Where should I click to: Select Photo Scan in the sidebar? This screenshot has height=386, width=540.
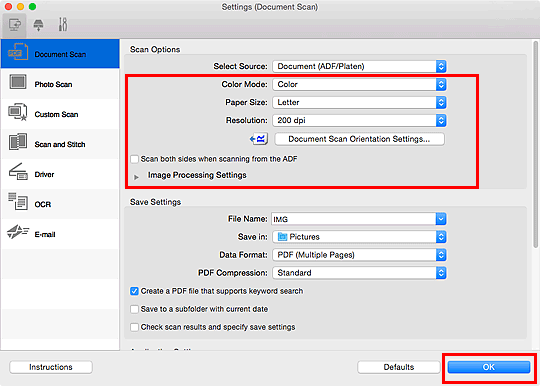click(60, 84)
